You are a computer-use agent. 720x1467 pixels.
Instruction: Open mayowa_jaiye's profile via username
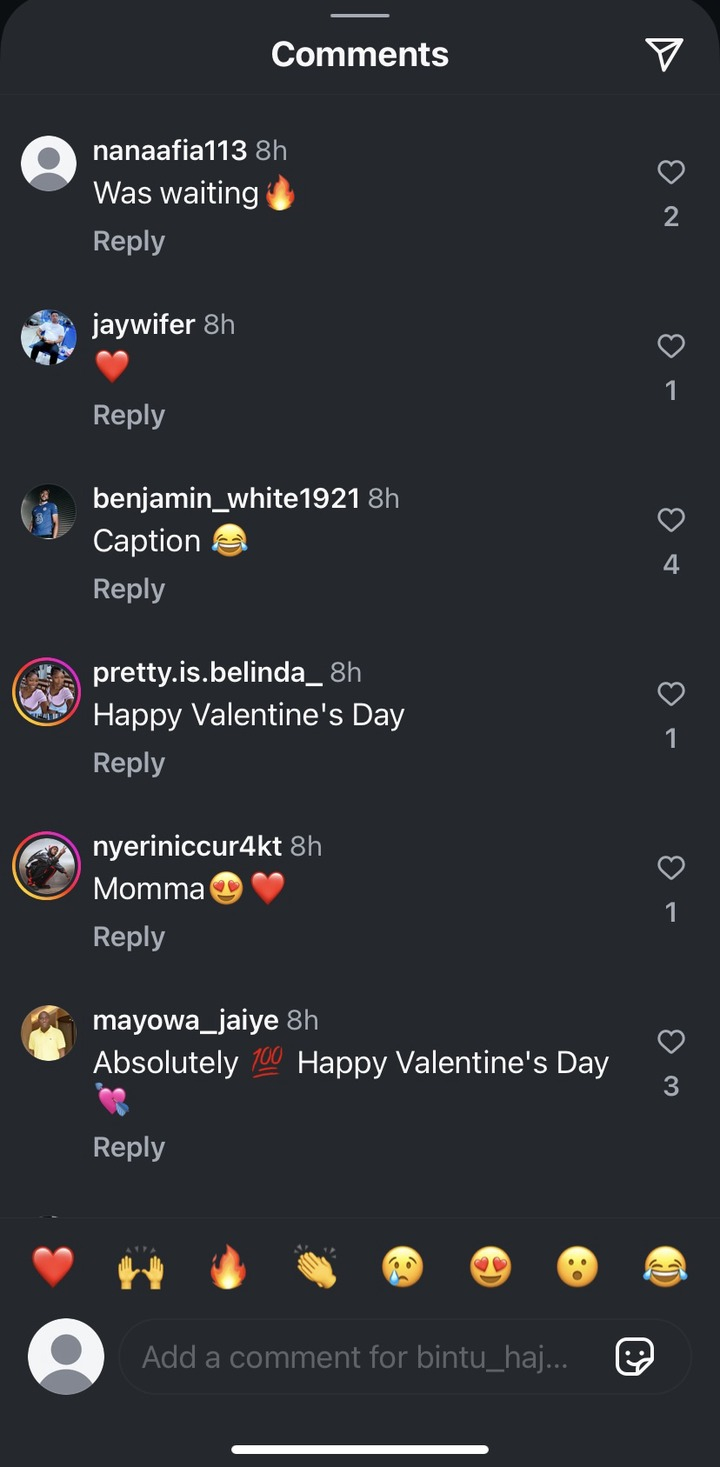tap(186, 1020)
